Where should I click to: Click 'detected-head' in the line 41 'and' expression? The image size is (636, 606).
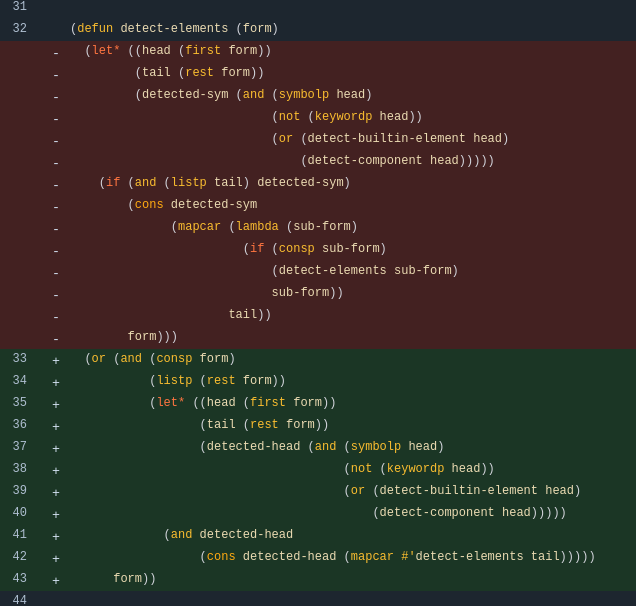click(x=246, y=535)
